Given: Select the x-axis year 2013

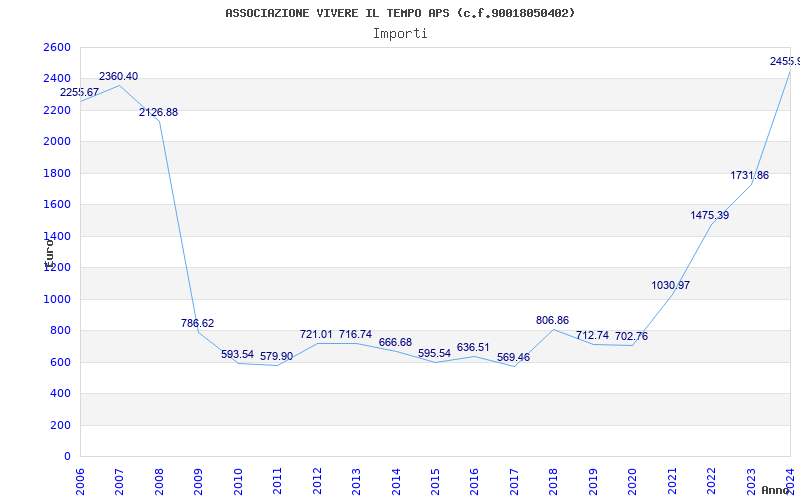Looking at the screenshot, I should pyautogui.click(x=357, y=482).
